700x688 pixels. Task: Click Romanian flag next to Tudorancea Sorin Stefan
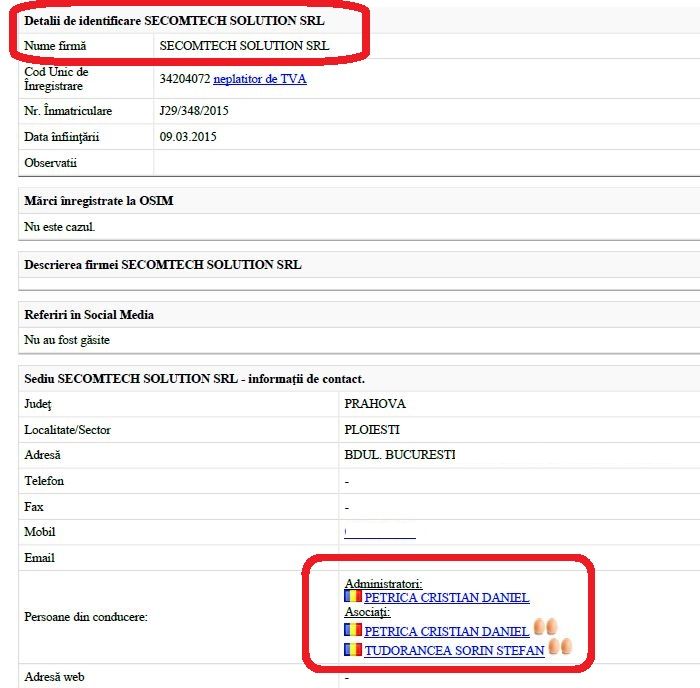353,650
